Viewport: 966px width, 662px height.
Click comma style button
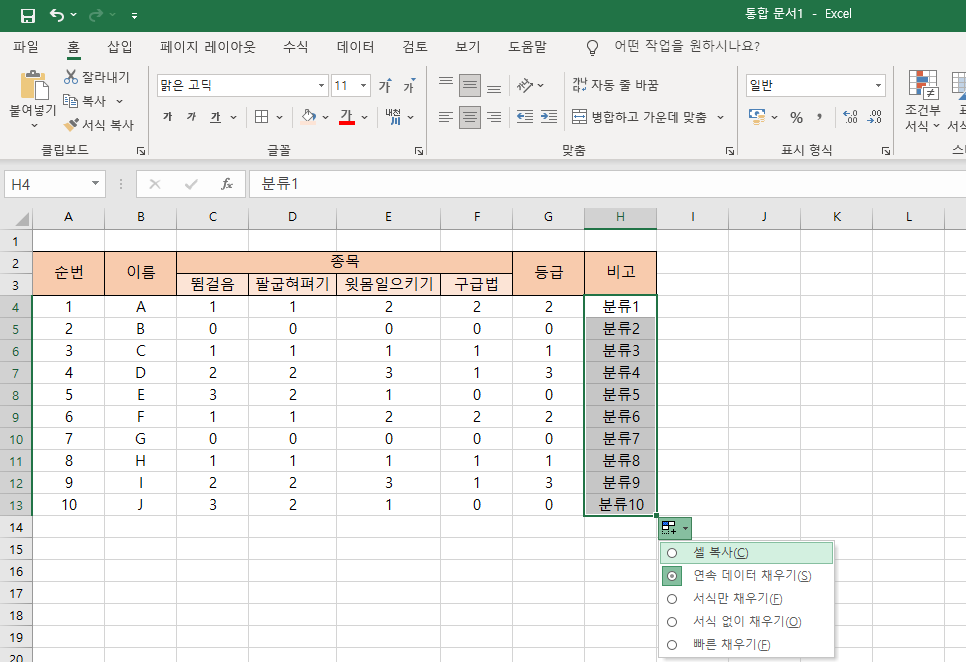pos(819,116)
